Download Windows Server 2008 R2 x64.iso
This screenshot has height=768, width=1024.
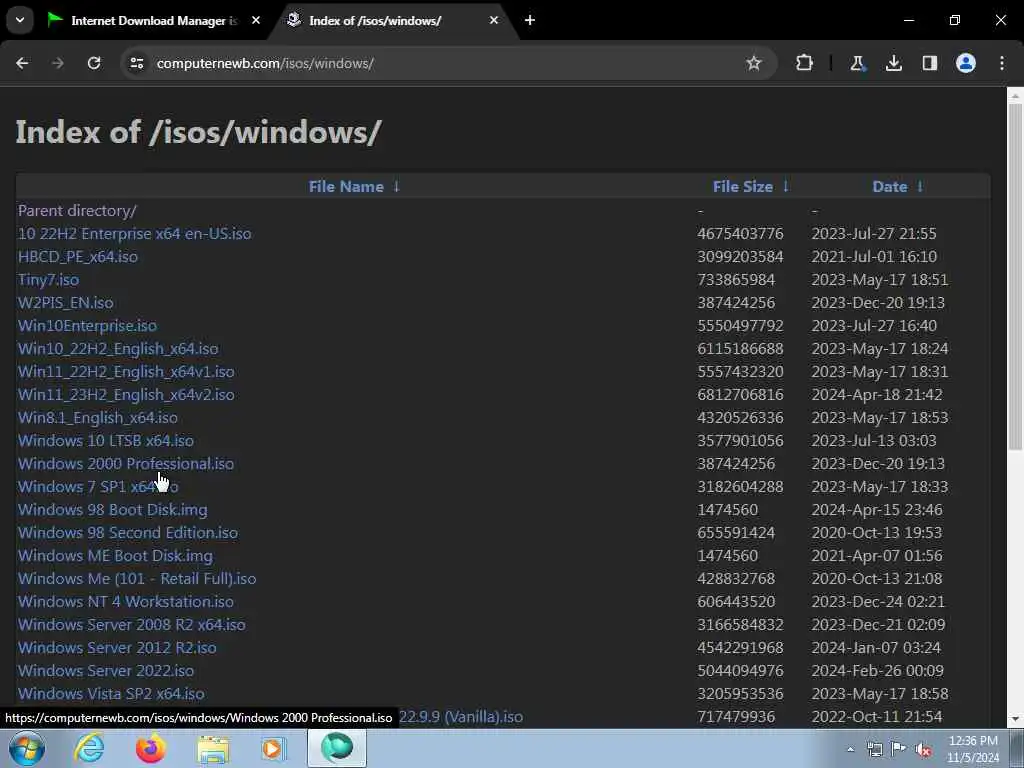pyautogui.click(x=132, y=625)
